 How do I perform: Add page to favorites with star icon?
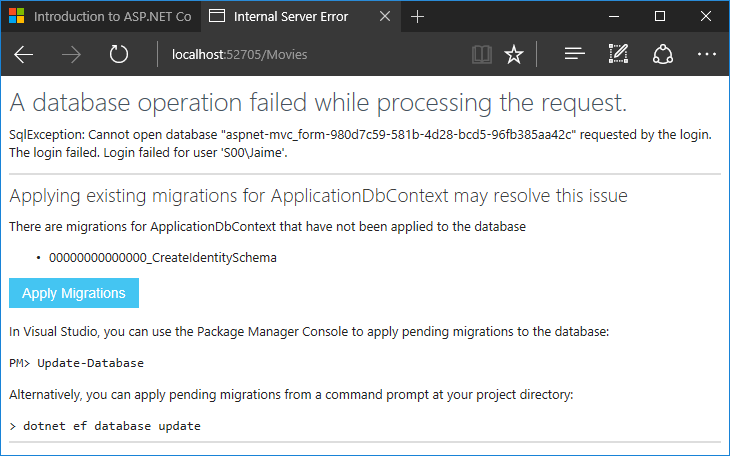click(x=514, y=54)
